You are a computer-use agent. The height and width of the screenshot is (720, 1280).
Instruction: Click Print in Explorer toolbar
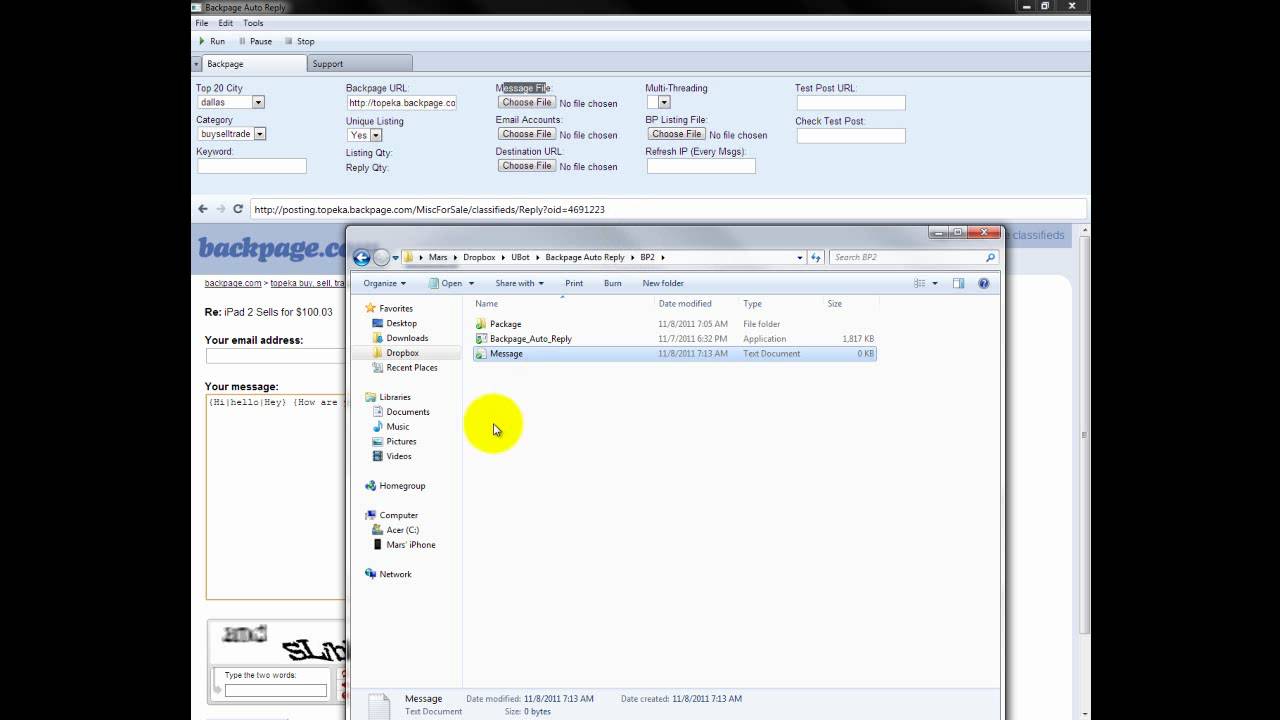tap(574, 283)
